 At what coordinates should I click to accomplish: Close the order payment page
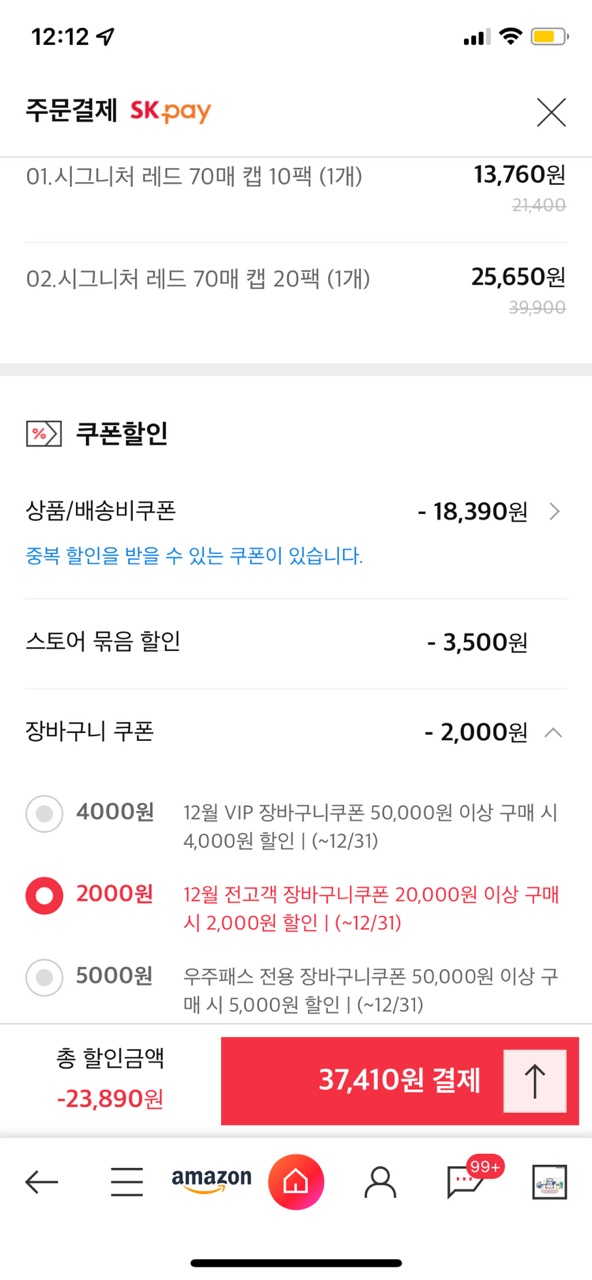click(x=551, y=112)
